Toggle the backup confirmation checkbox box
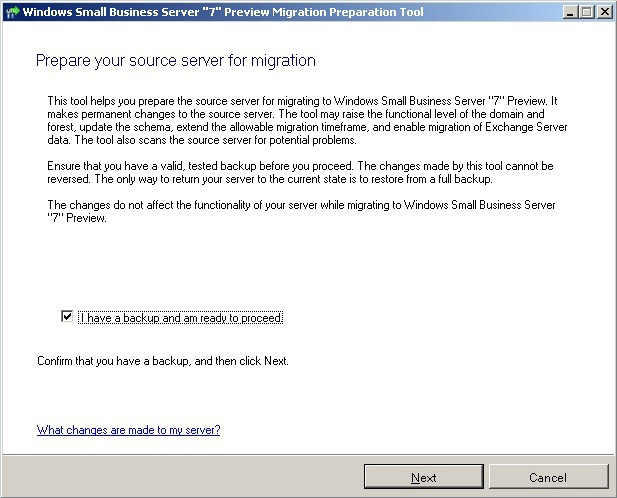The height and width of the screenshot is (498, 617). [67, 317]
